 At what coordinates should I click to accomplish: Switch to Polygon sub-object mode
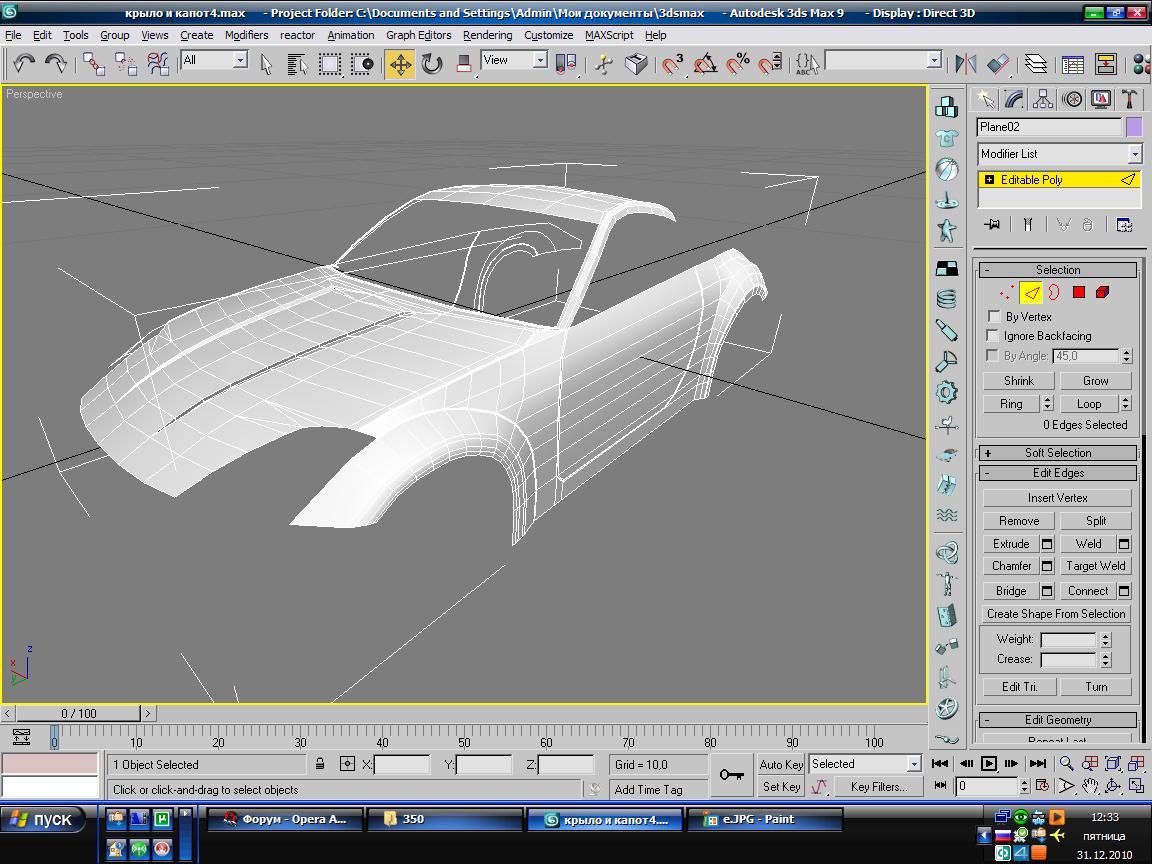tap(1078, 293)
